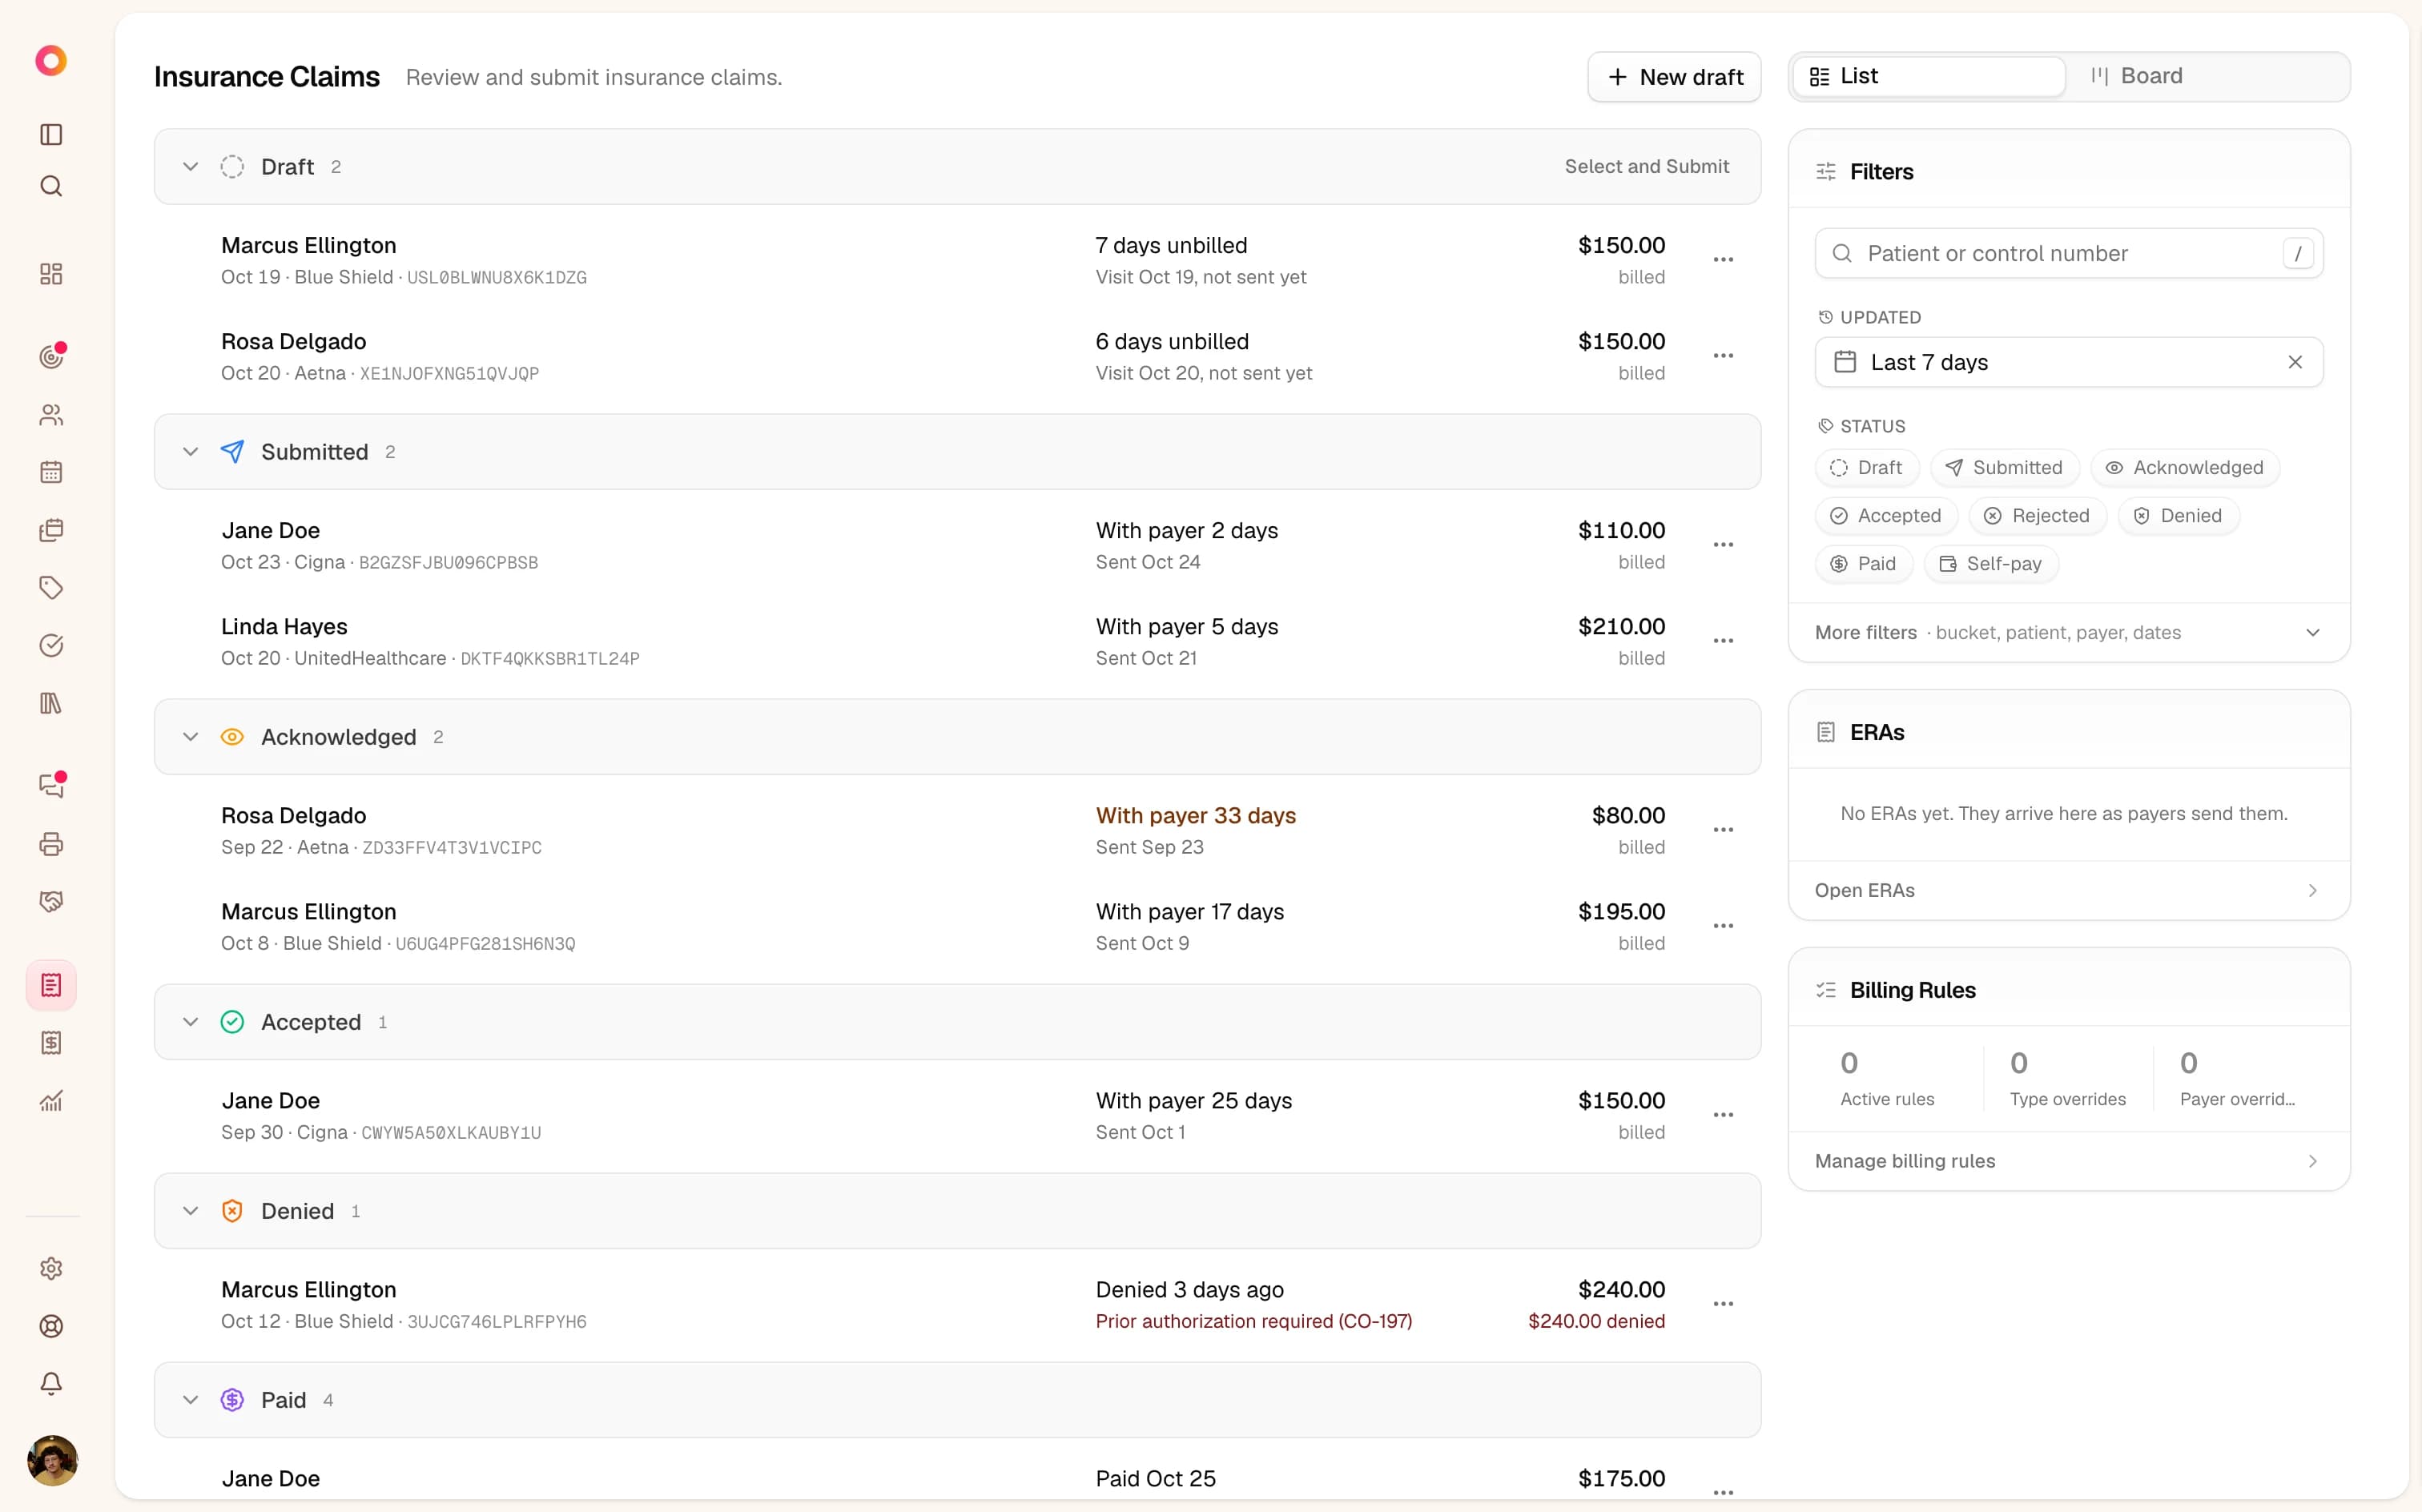Open the dashboard grid icon

click(x=51, y=274)
